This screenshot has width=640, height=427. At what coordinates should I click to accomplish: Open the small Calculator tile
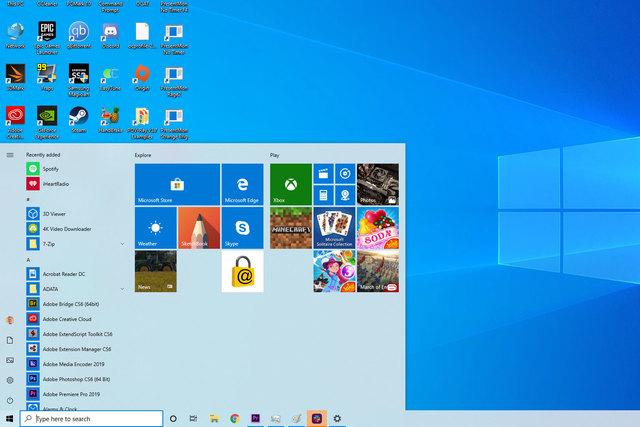pos(323,196)
